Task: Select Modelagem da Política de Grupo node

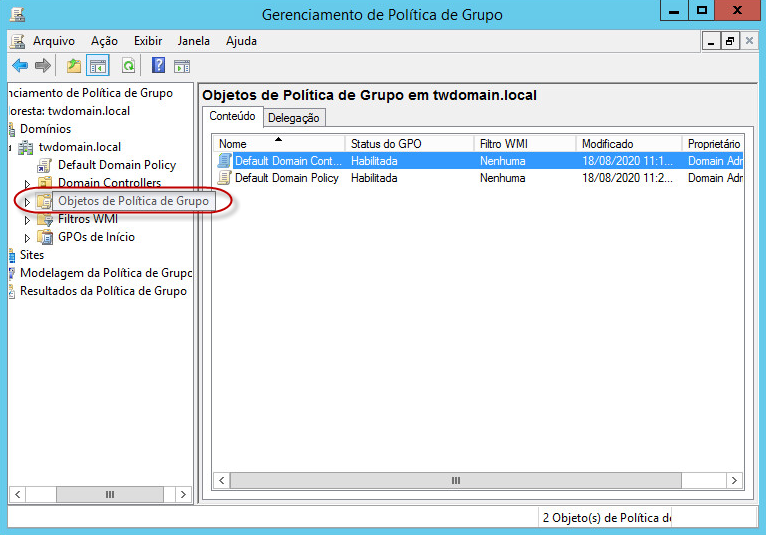Action: pos(106,273)
